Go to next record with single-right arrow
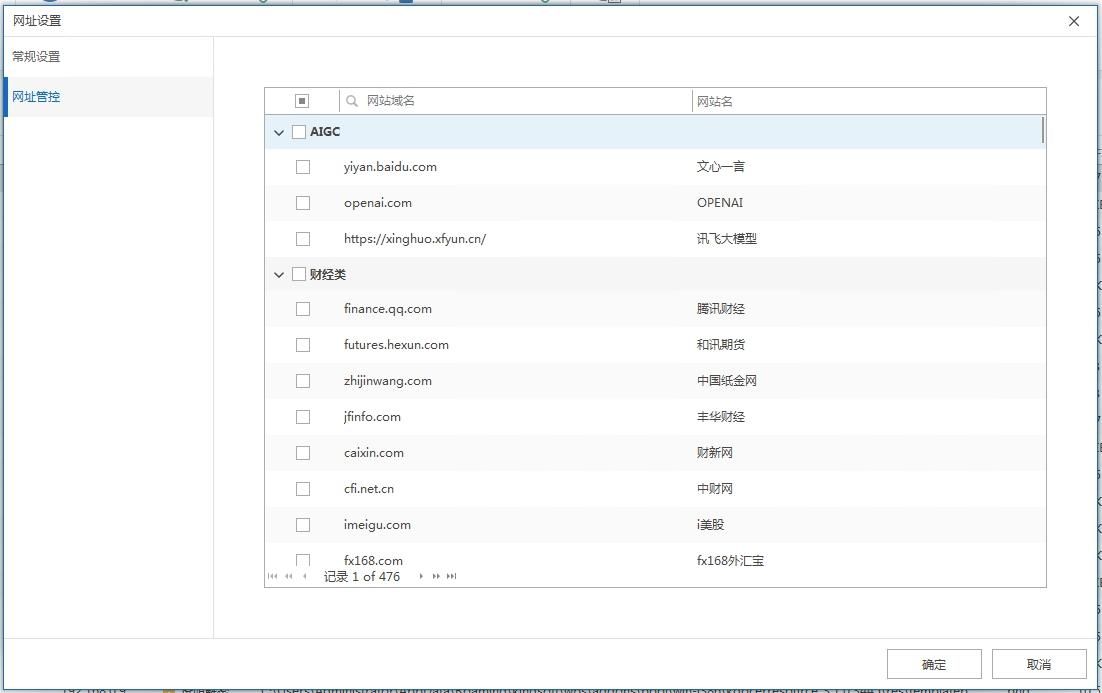This screenshot has height=693, width=1102. coord(421,576)
